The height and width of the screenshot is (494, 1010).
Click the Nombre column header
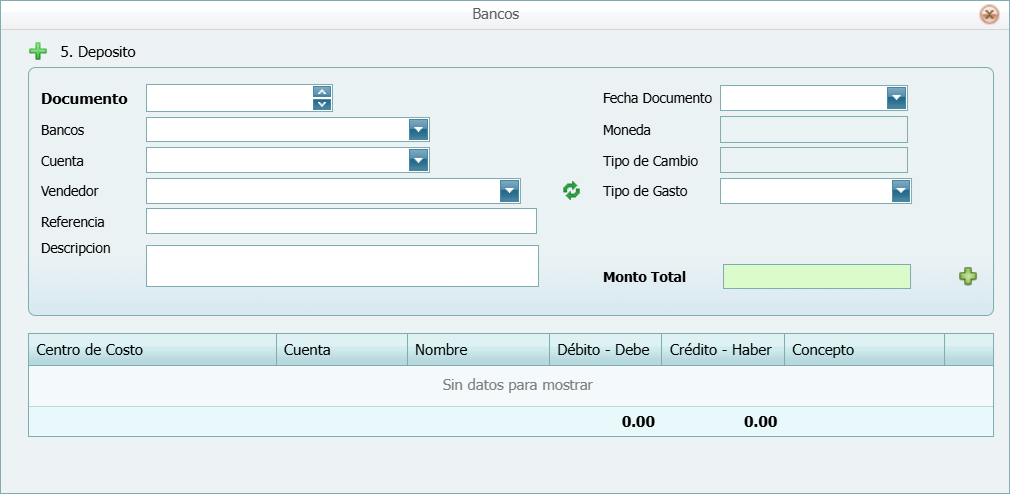point(478,350)
